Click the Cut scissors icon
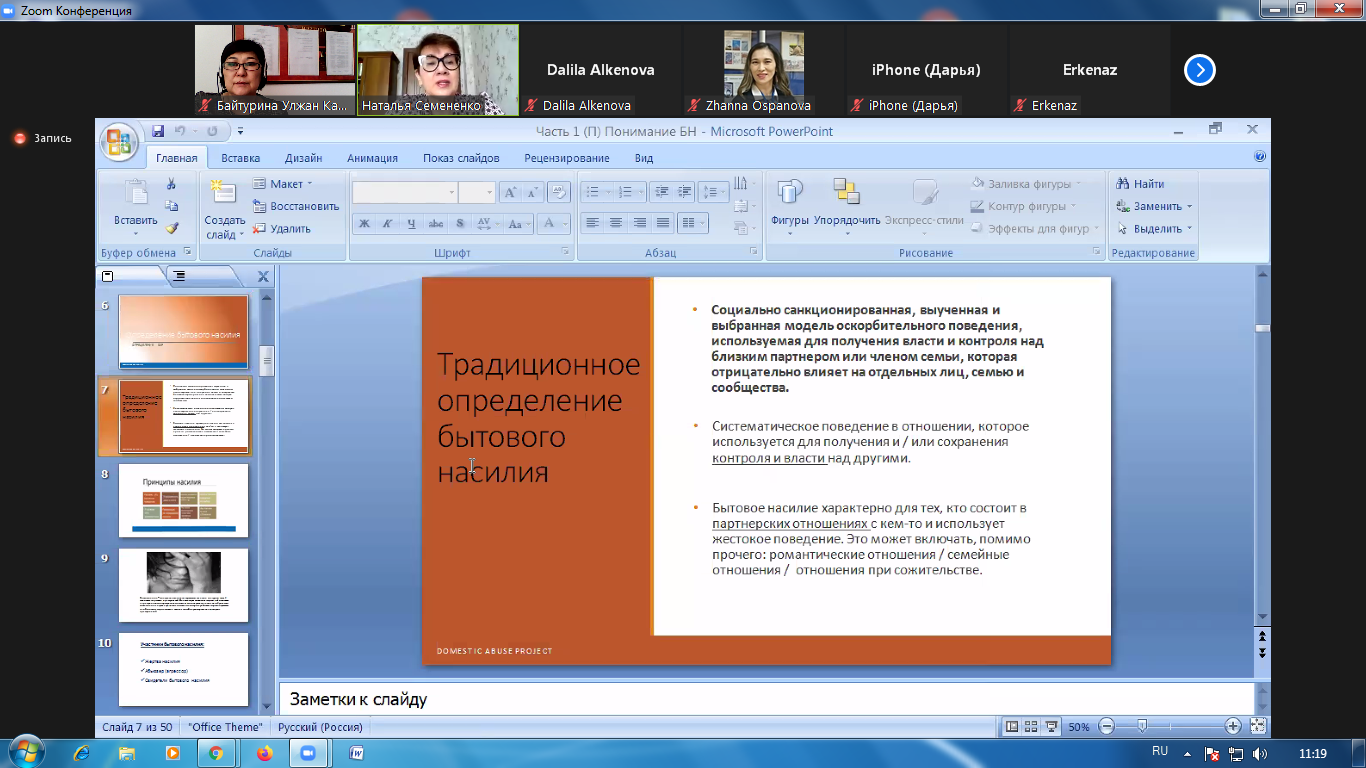This screenshot has height=768, width=1366. pyautogui.click(x=171, y=184)
